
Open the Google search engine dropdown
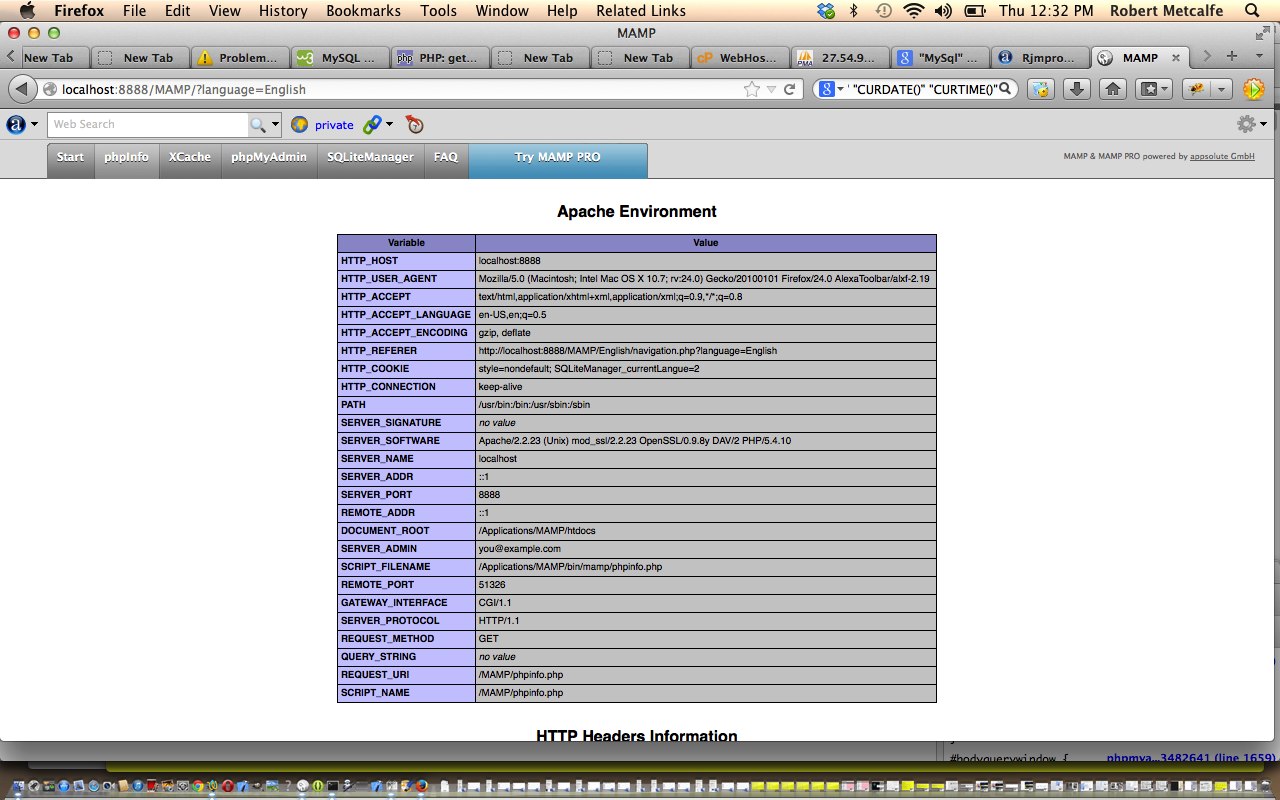point(839,90)
